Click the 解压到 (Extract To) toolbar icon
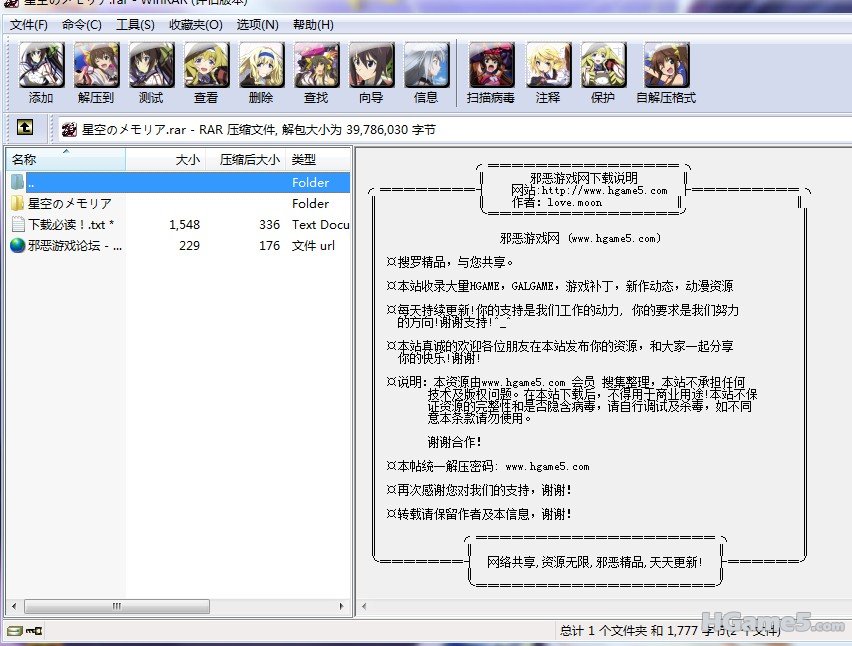This screenshot has width=852, height=646. pyautogui.click(x=96, y=72)
